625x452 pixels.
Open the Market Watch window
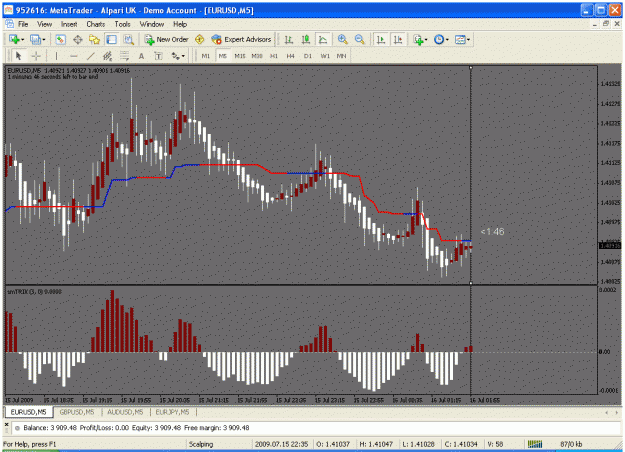[61, 39]
